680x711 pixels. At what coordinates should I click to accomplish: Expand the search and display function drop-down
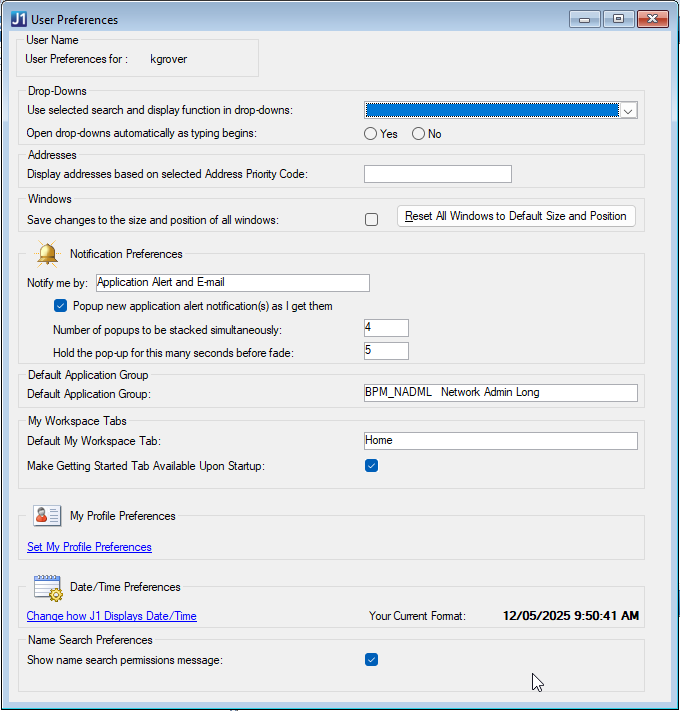point(628,111)
